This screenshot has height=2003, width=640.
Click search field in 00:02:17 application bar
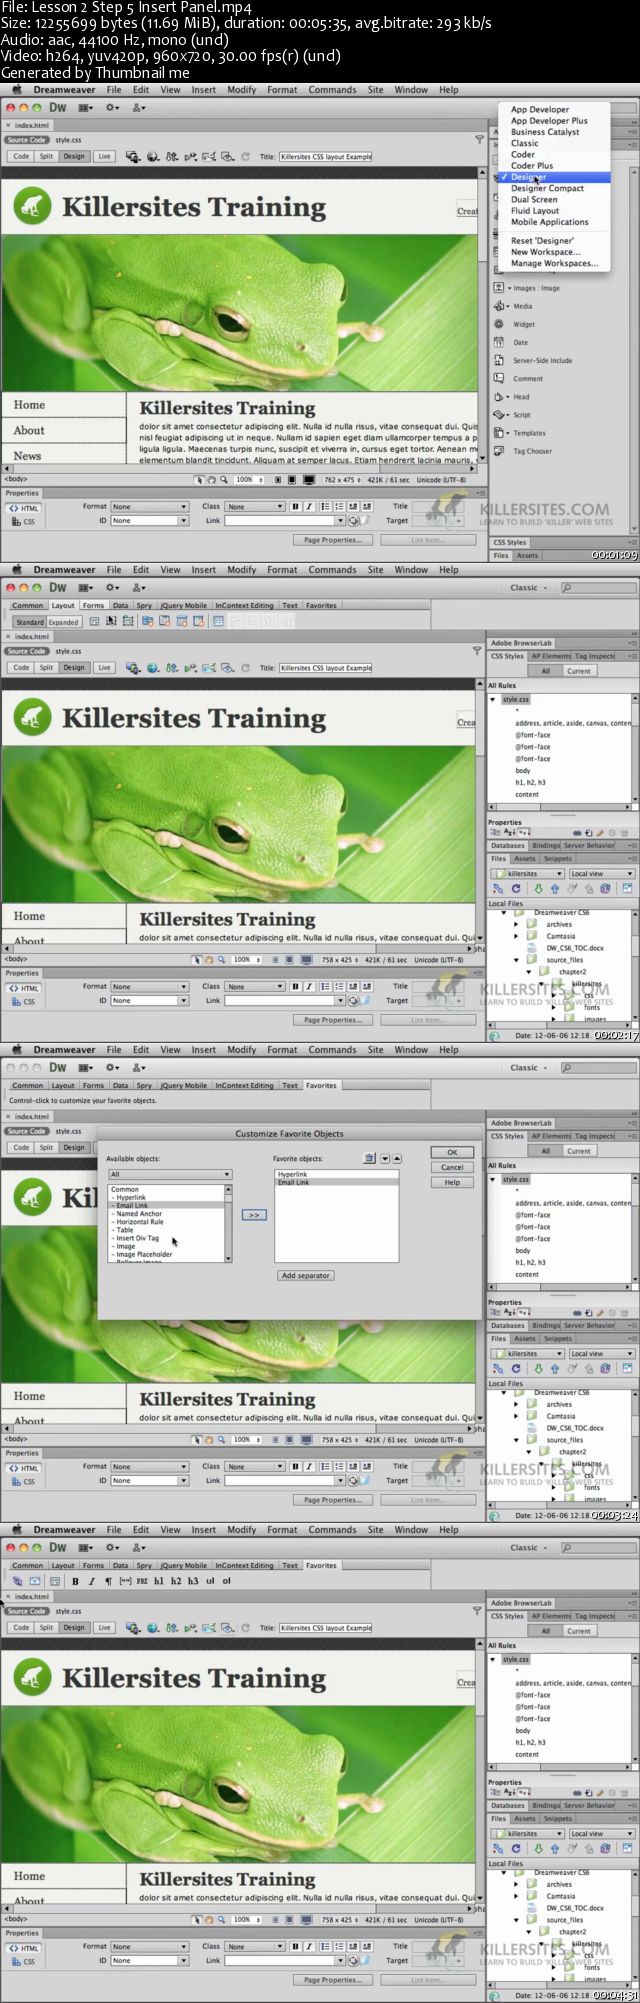[598, 588]
